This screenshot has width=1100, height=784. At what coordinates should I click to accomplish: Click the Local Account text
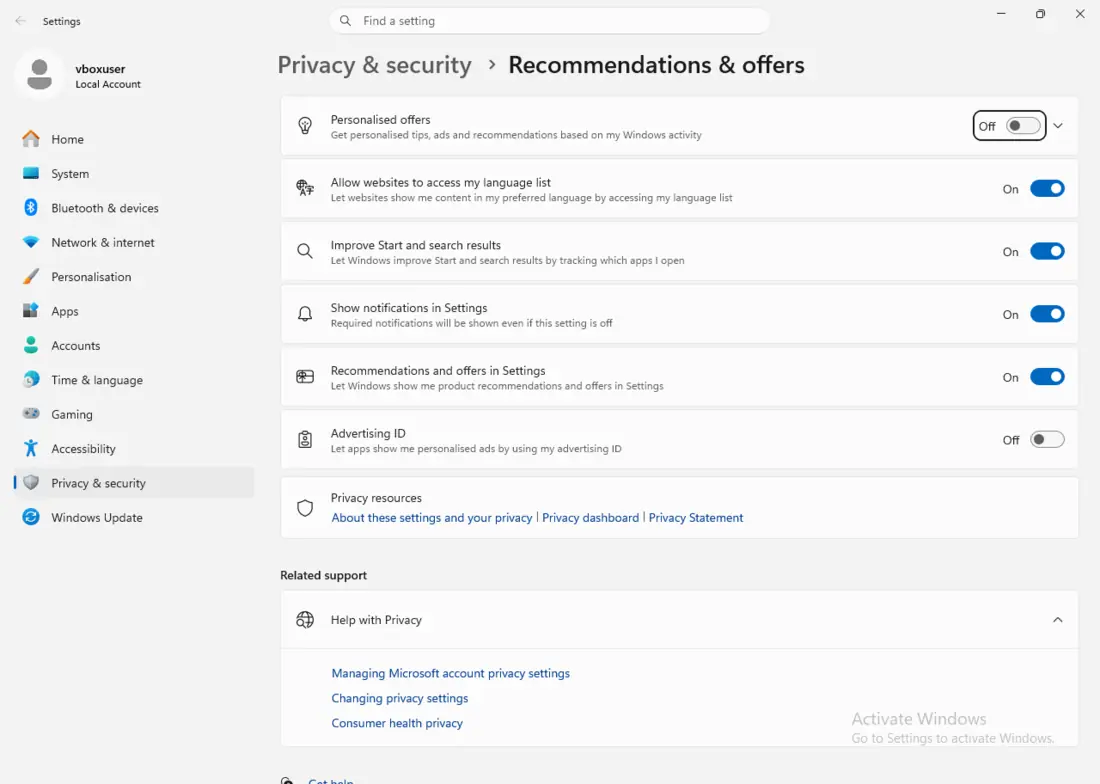pyautogui.click(x=108, y=84)
